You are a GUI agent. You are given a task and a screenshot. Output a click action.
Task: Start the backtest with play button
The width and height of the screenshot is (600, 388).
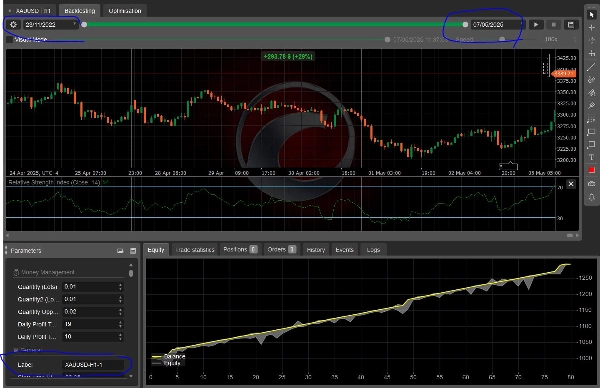pyautogui.click(x=536, y=25)
